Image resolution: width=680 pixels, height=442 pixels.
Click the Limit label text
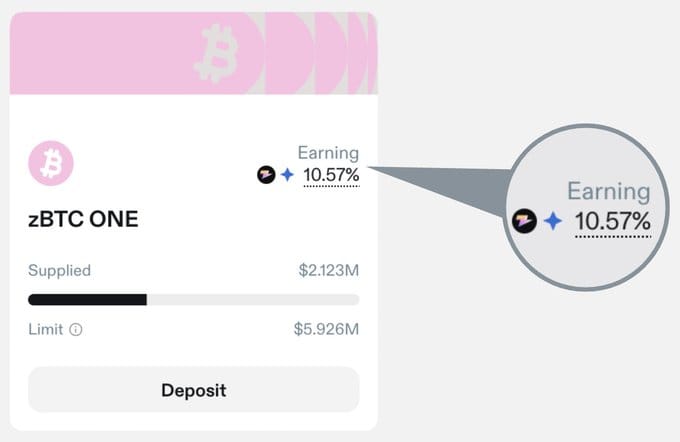(x=46, y=329)
